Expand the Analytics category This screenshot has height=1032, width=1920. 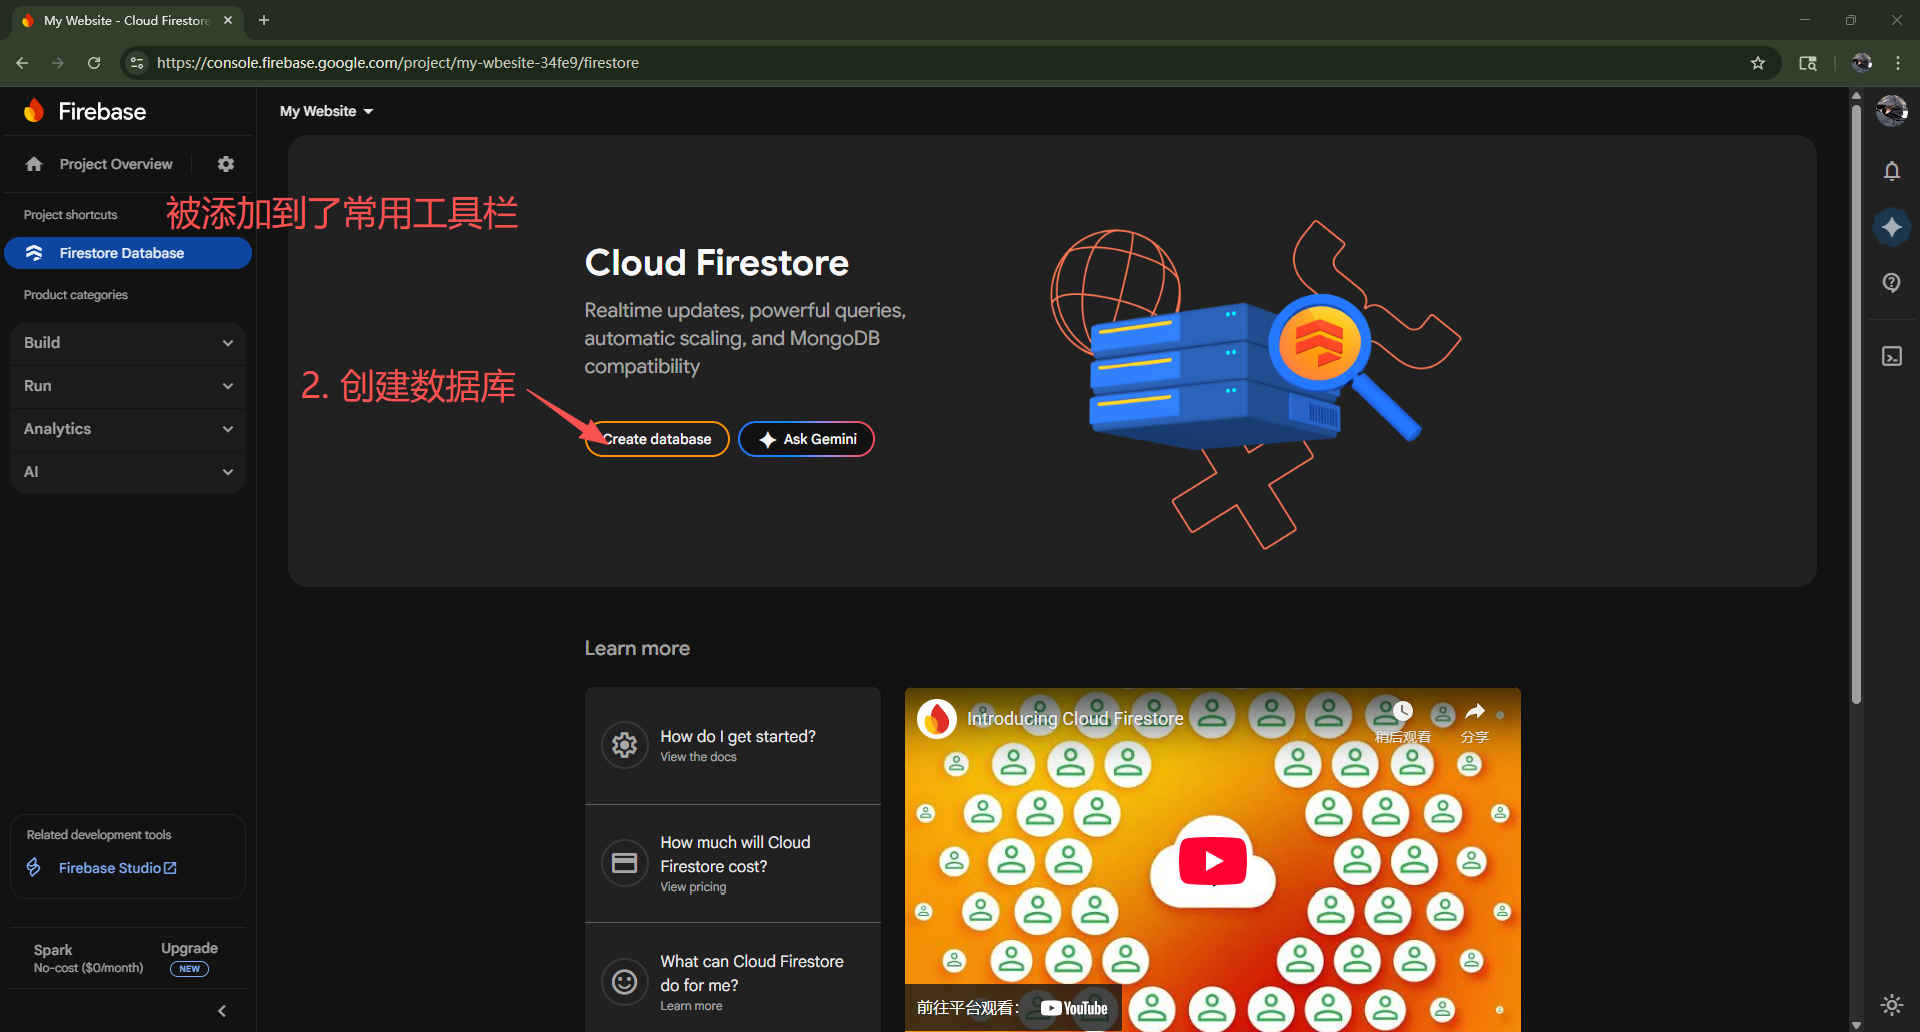click(x=128, y=429)
